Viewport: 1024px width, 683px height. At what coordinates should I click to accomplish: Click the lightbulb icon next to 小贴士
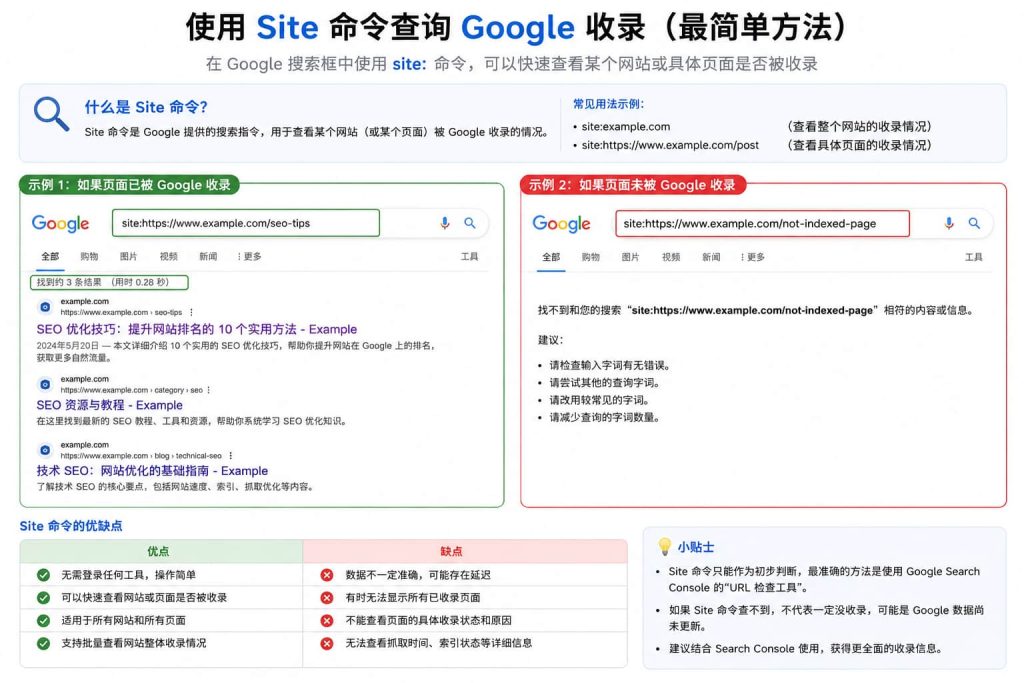tap(664, 547)
